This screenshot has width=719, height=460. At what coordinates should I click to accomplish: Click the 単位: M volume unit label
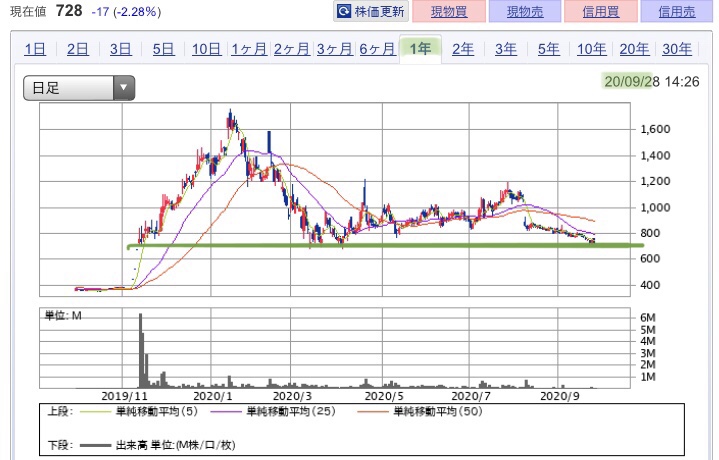tap(63, 316)
